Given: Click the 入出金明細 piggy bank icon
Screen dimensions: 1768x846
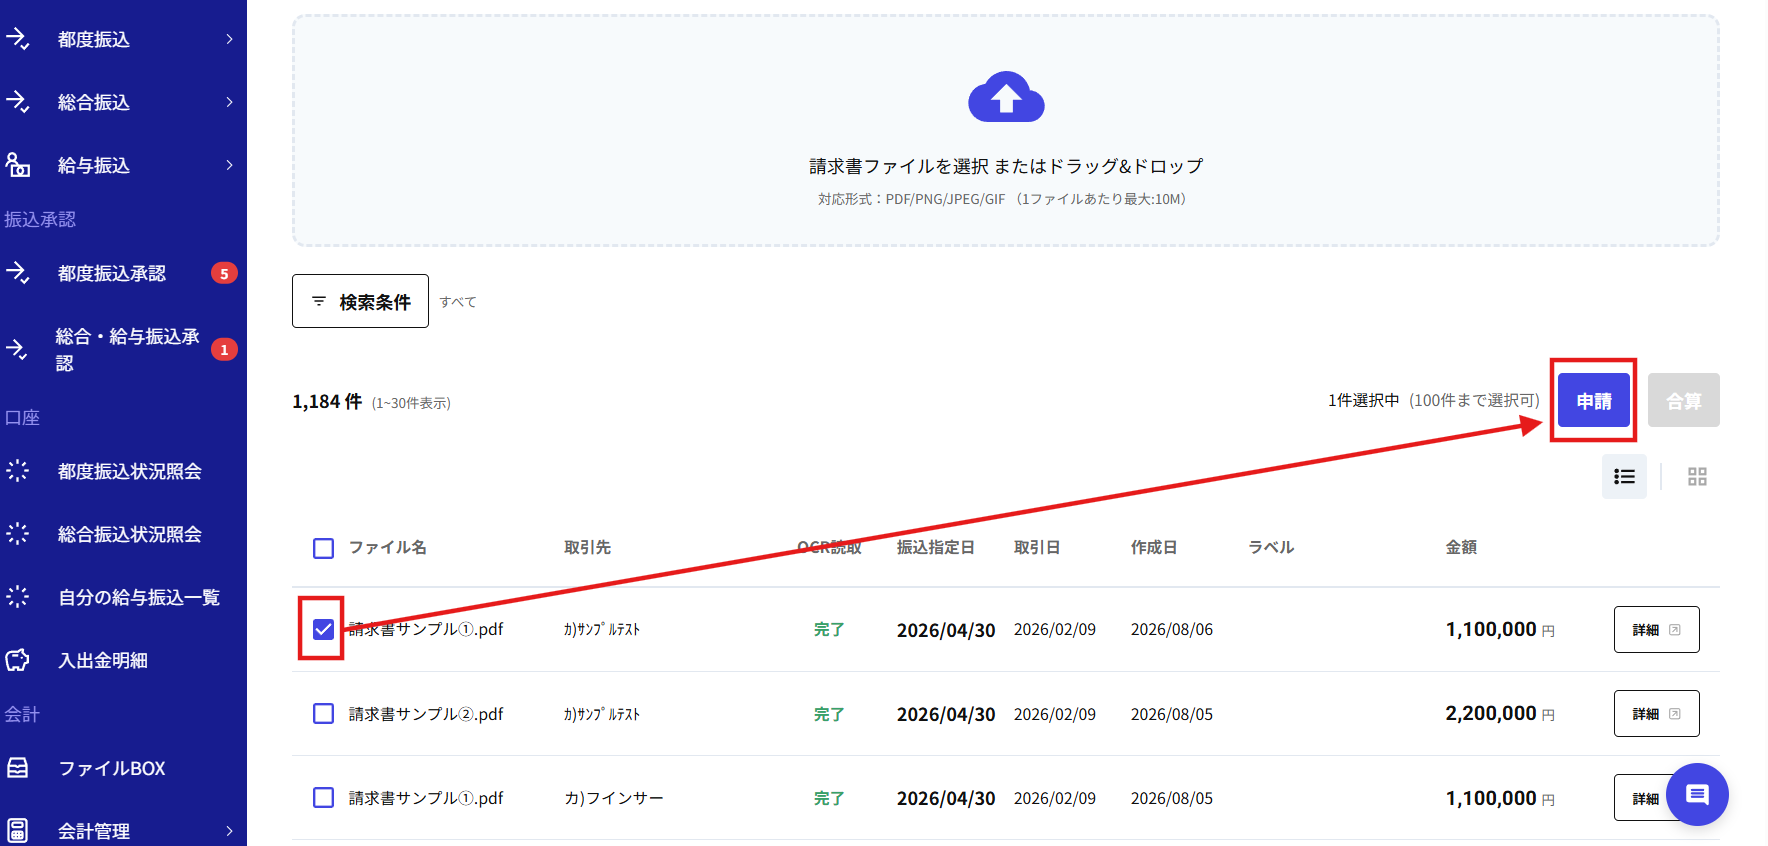Looking at the screenshot, I should 18,660.
